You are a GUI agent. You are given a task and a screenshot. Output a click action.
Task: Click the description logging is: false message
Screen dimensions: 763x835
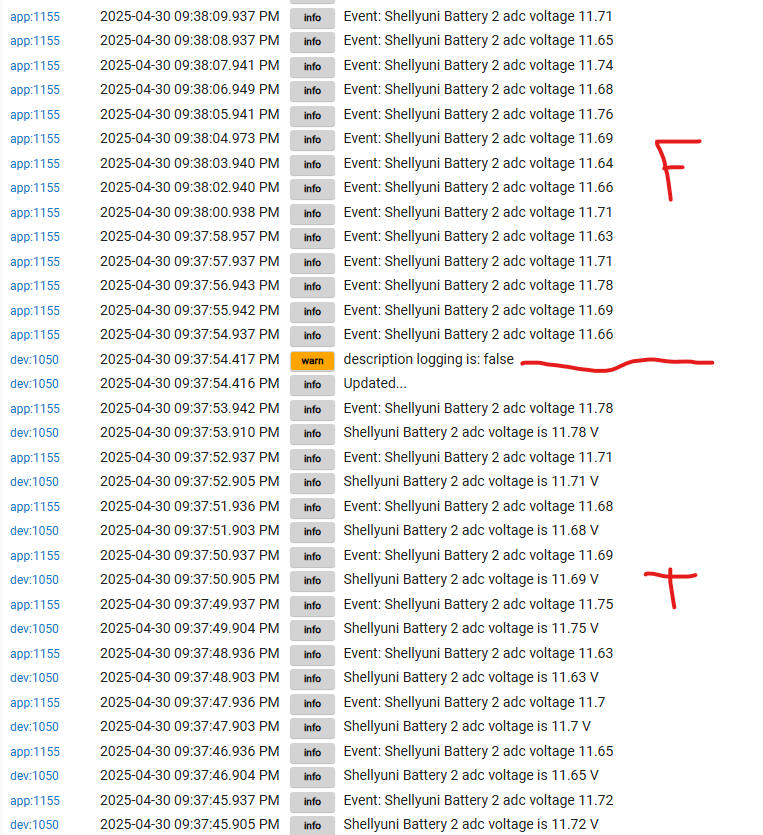429,359
